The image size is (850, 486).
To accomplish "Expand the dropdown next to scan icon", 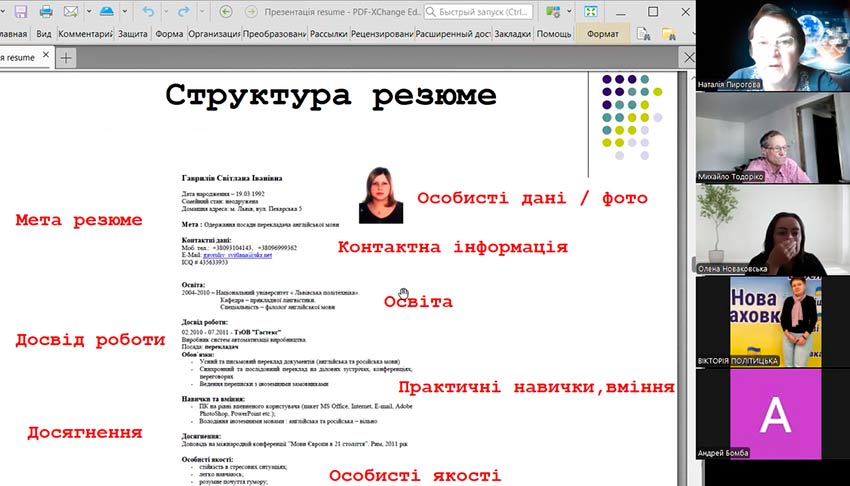I will point(123,12).
